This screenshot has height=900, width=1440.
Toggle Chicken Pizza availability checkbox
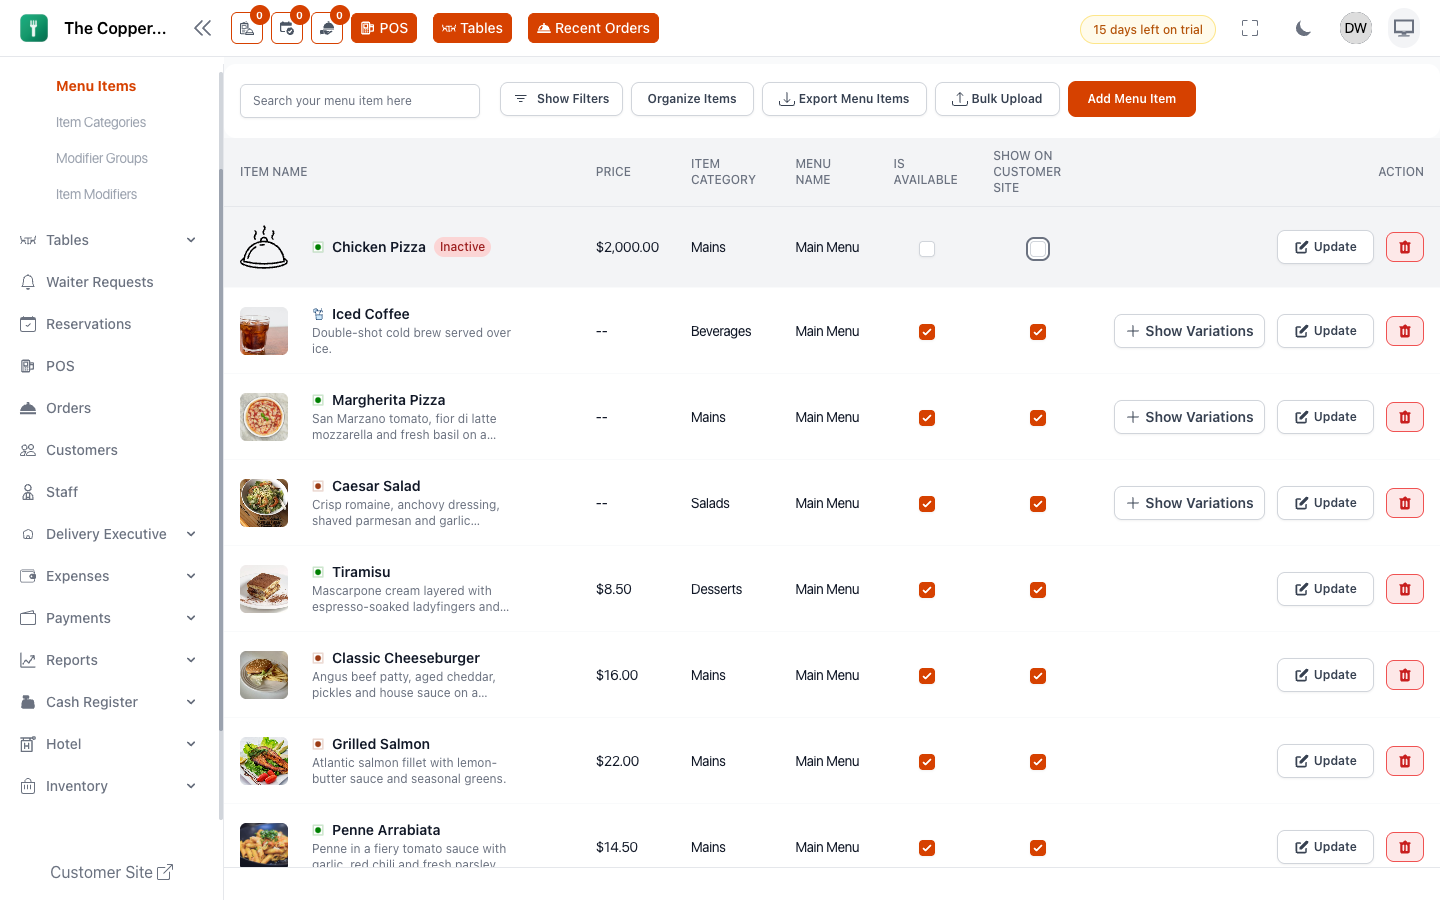pos(927,249)
